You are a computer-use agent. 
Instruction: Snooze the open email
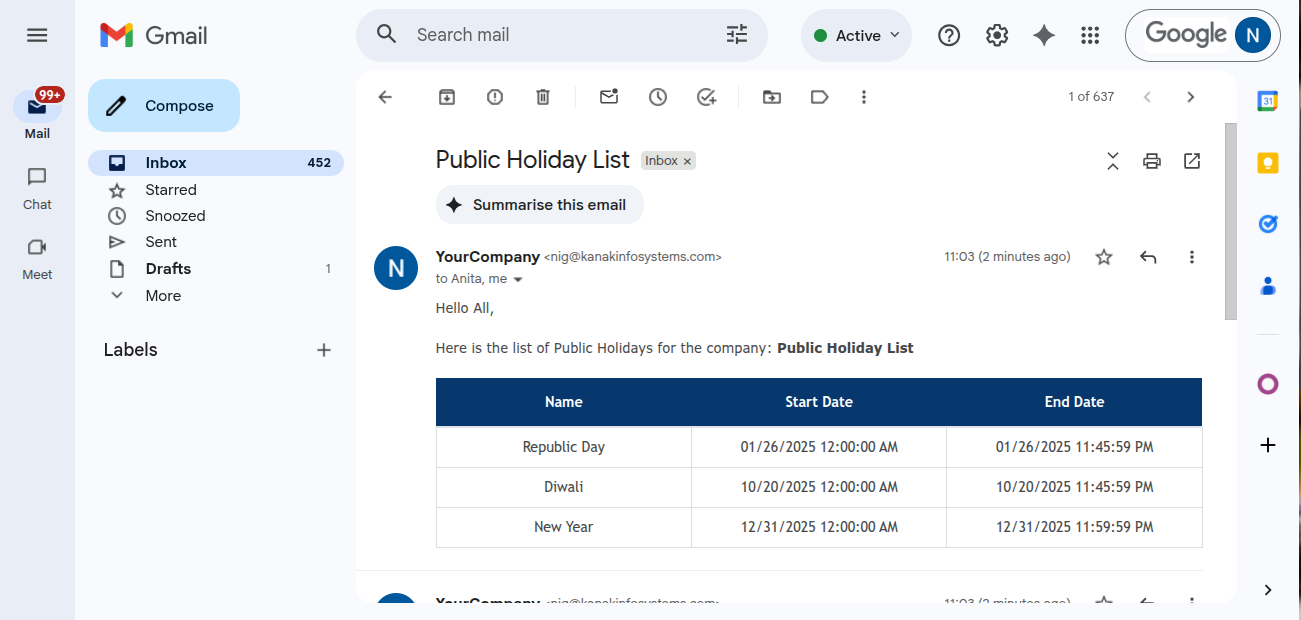click(657, 97)
